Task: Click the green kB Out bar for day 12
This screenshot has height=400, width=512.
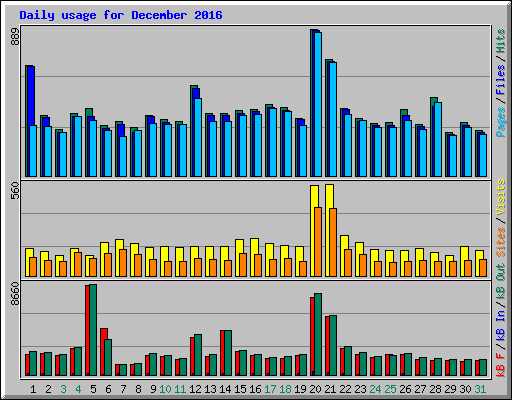Action: pyautogui.click(x=198, y=355)
